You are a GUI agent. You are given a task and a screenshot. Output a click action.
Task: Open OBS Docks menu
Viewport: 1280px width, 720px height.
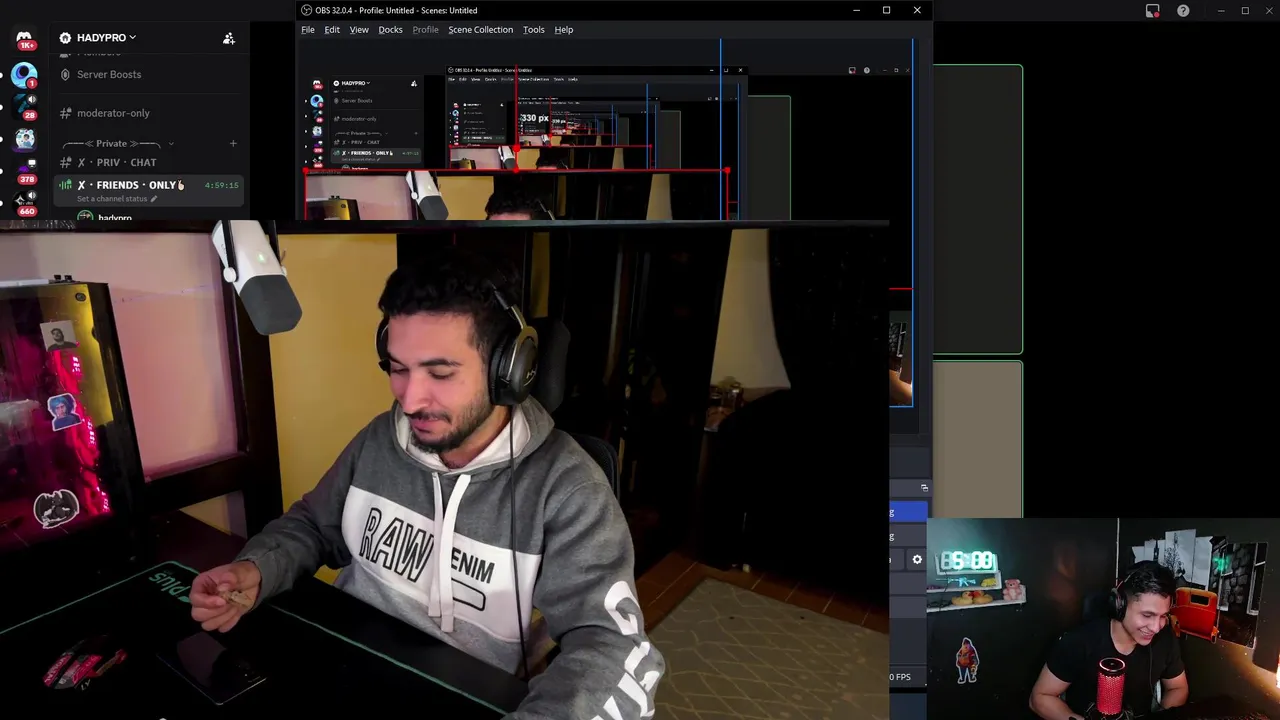pyautogui.click(x=390, y=30)
